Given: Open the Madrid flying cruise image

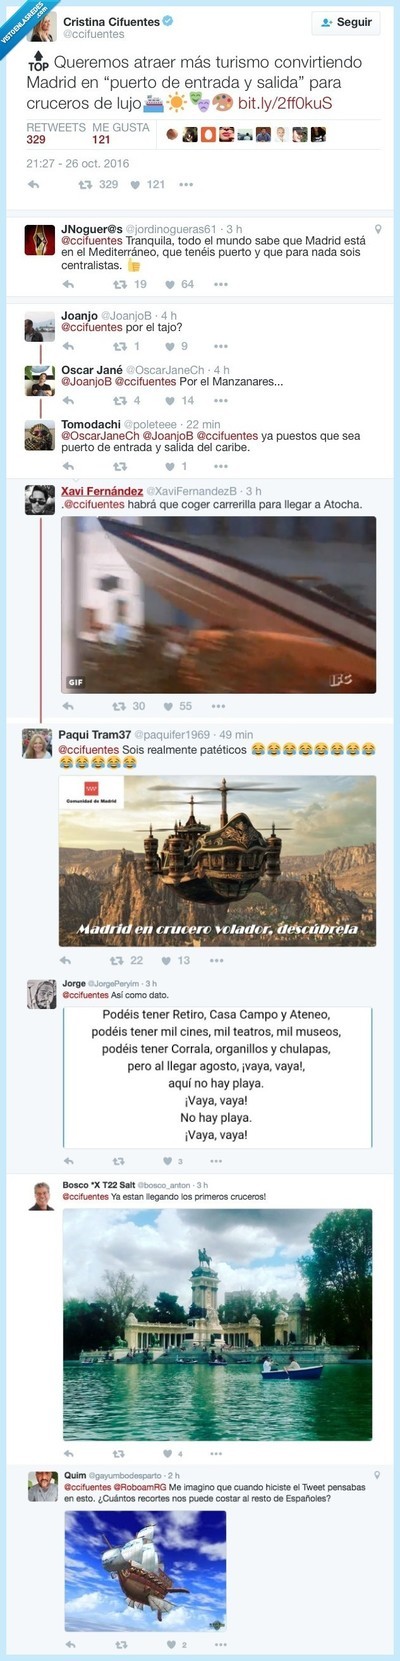Looking at the screenshot, I should click(x=218, y=861).
